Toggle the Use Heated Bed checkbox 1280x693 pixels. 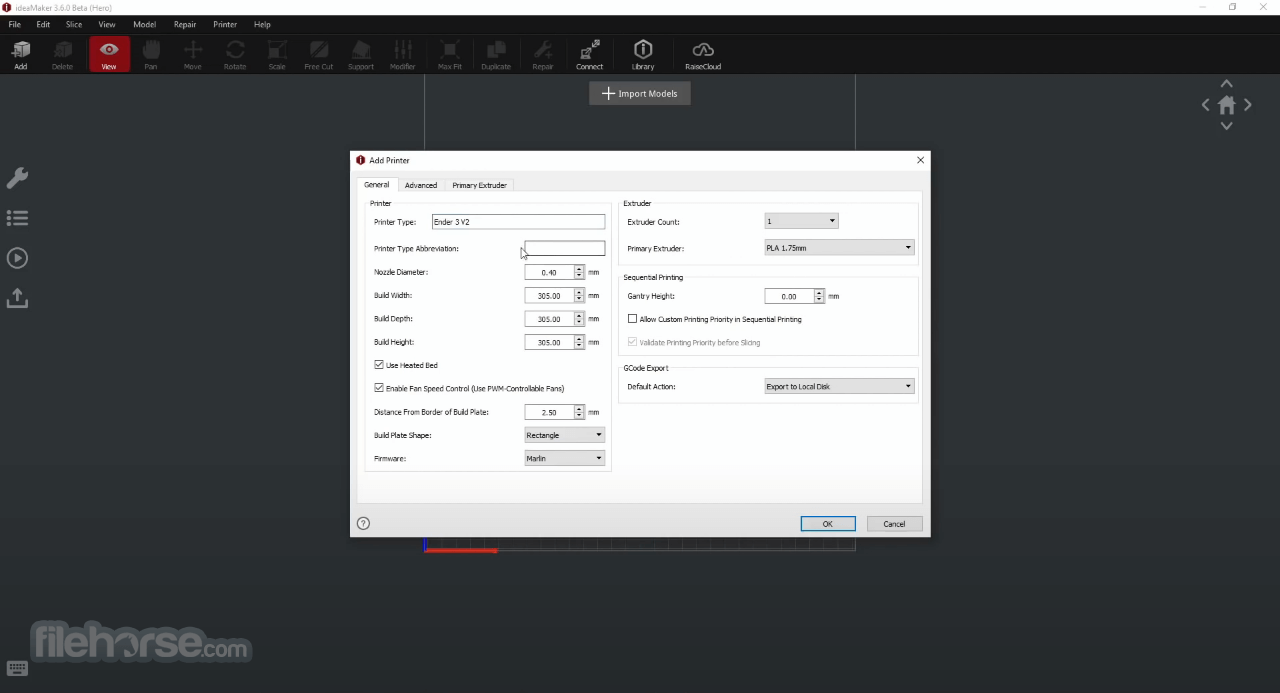(x=379, y=365)
